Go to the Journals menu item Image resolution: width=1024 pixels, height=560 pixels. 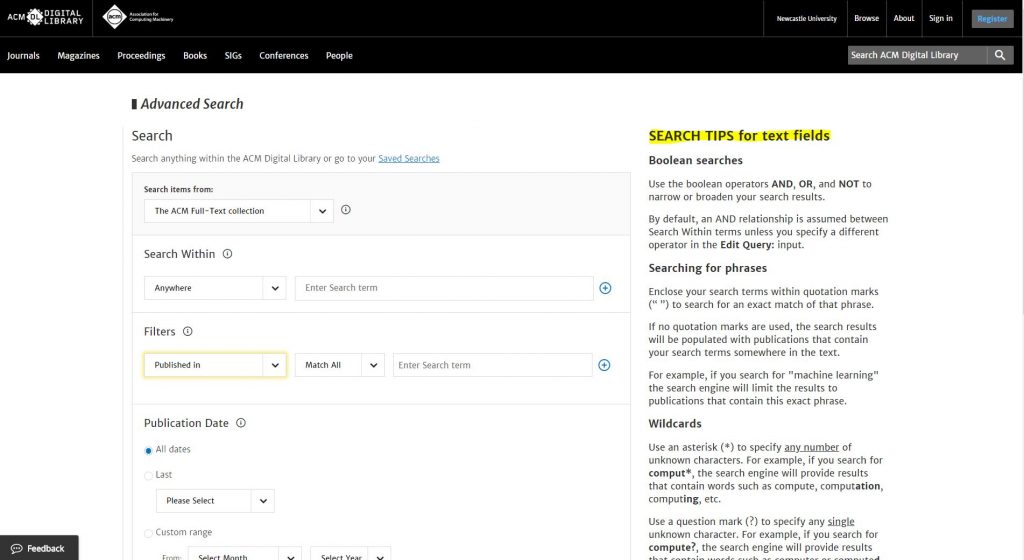click(23, 56)
